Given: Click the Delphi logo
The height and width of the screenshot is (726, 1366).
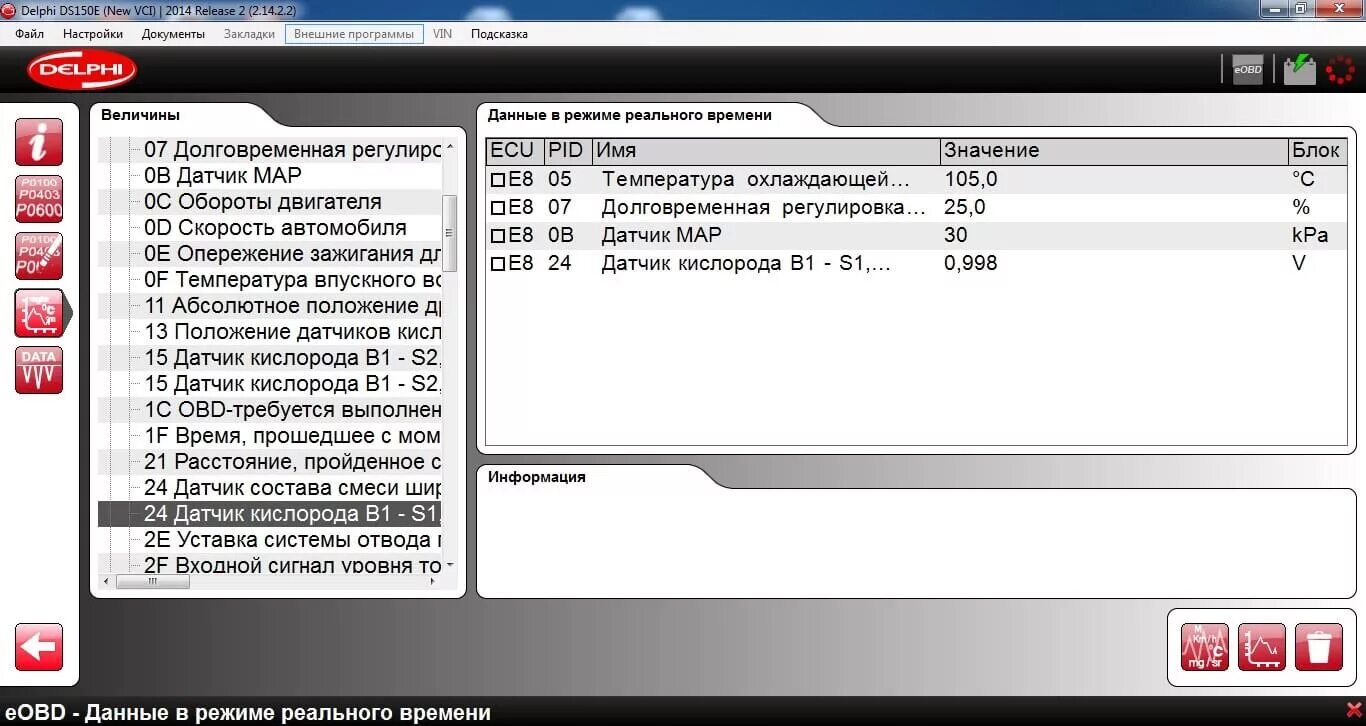Looking at the screenshot, I should 82,69.
